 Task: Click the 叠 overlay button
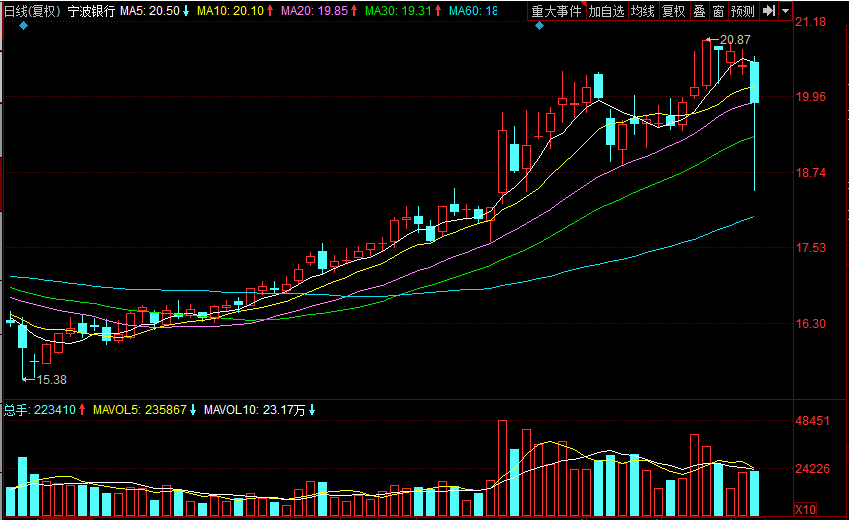point(700,11)
